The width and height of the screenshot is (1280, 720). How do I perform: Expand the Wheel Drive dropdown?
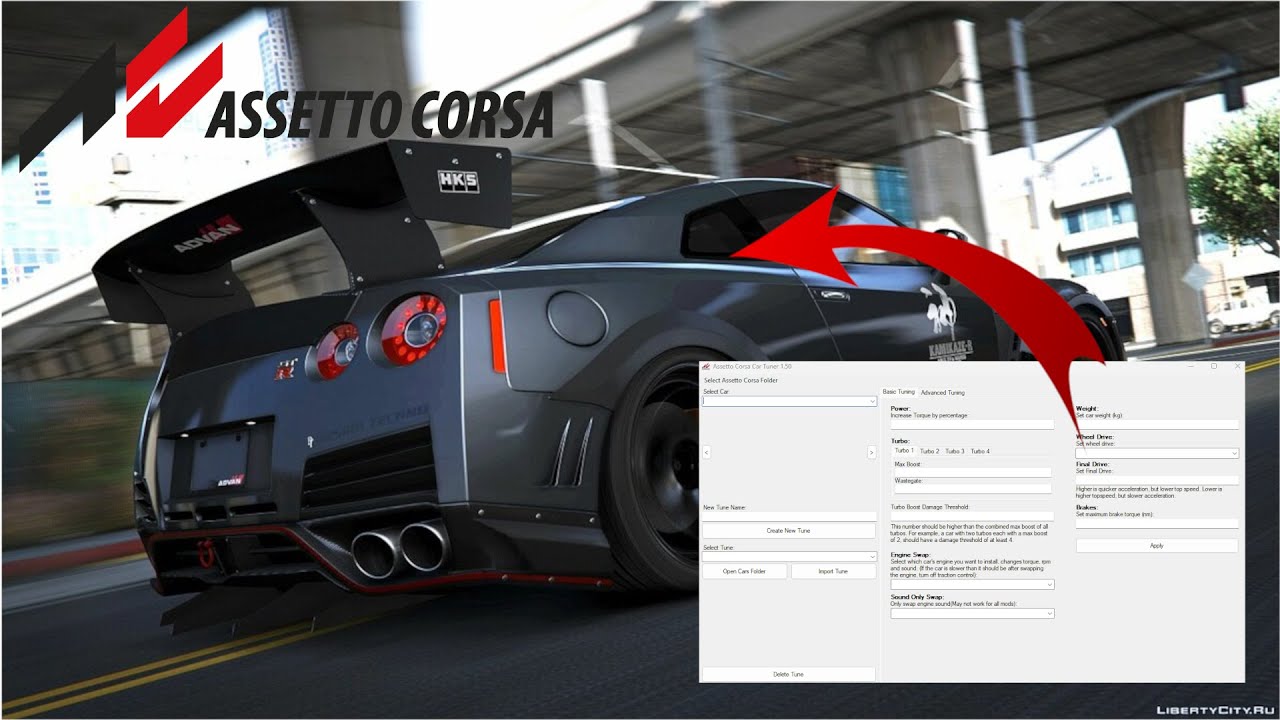tap(1158, 453)
